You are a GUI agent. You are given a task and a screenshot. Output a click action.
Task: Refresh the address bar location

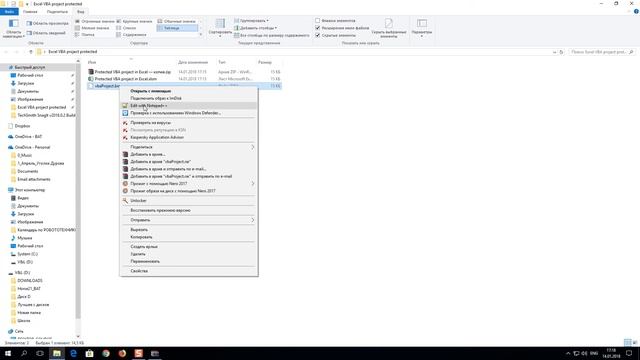(561, 52)
